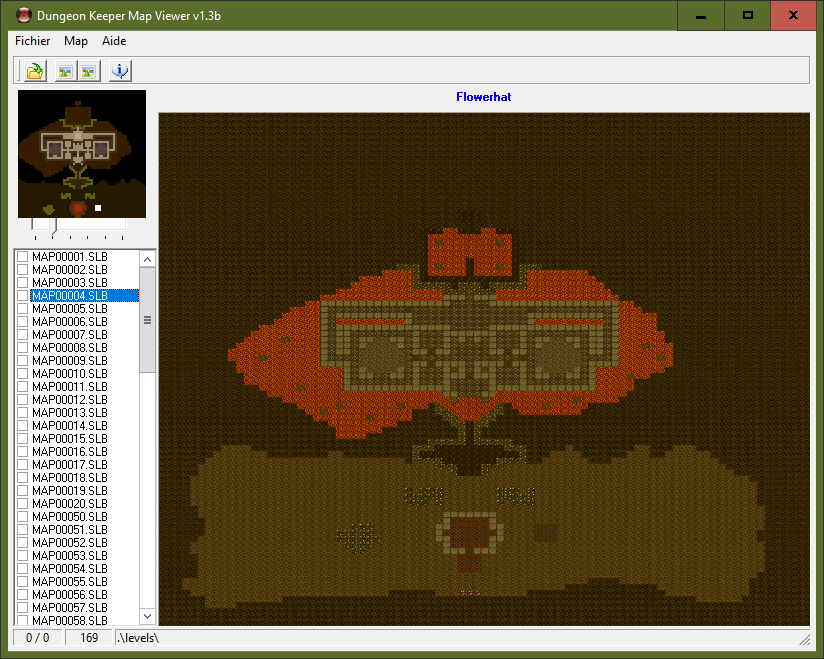Click the large map view canvas
This screenshot has width=824, height=659.
coord(484,369)
